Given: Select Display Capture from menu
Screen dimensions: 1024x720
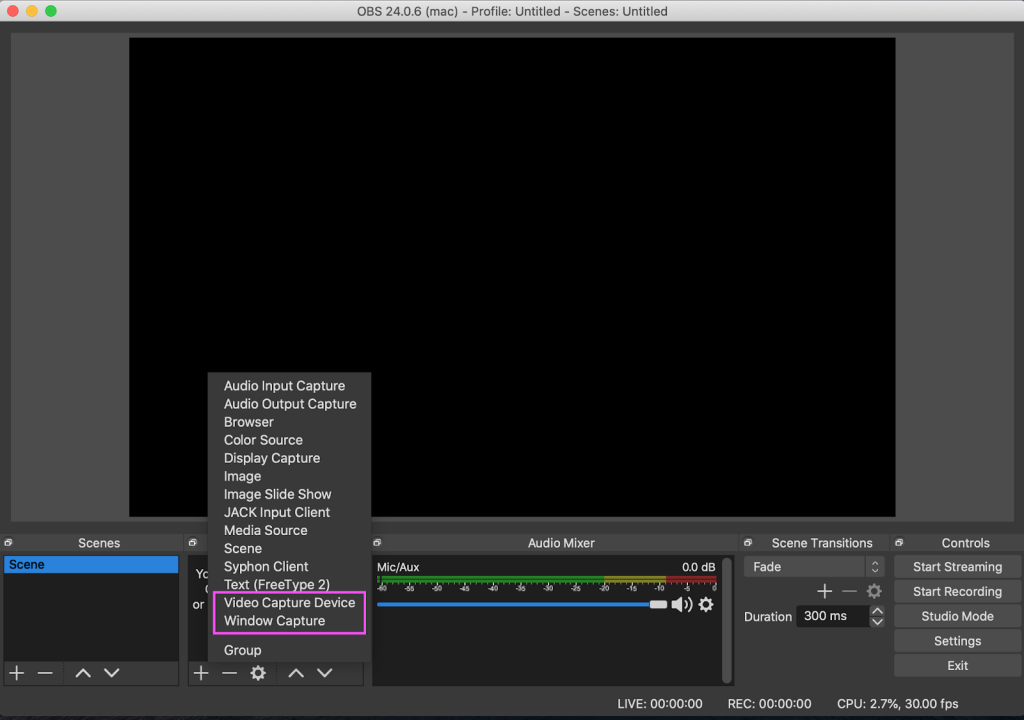Looking at the screenshot, I should click(272, 459).
